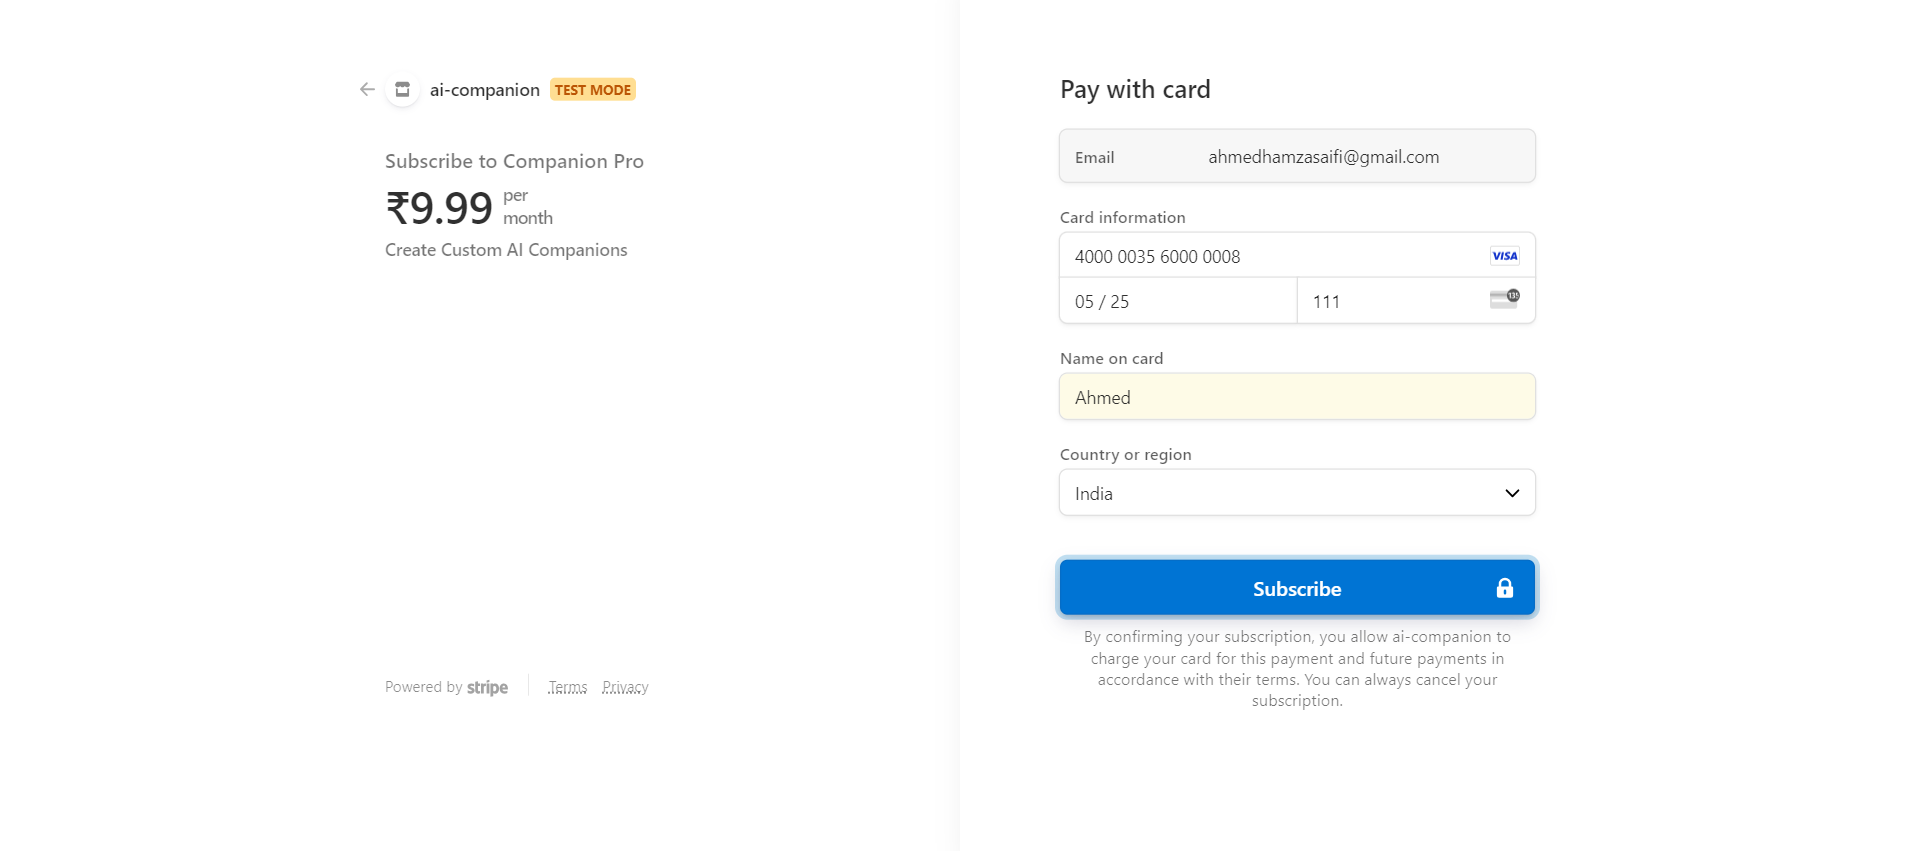This screenshot has width=1918, height=851.
Task: Click the CVC field showing 111
Action: (1380, 300)
